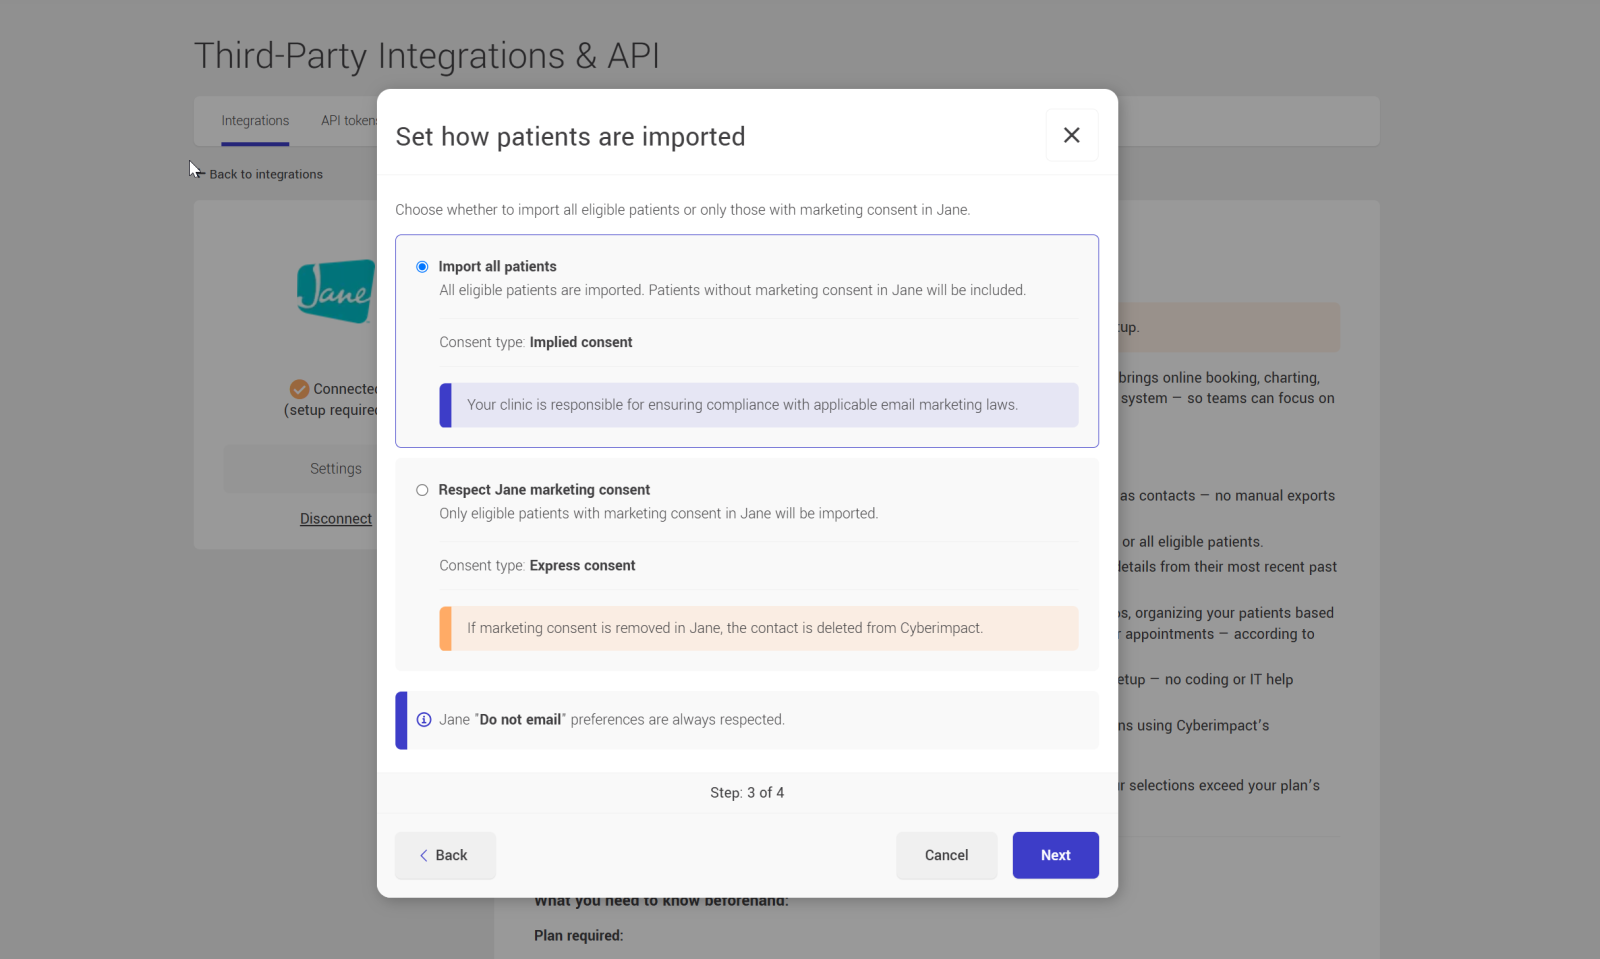Click the Jane logo

point(337,291)
